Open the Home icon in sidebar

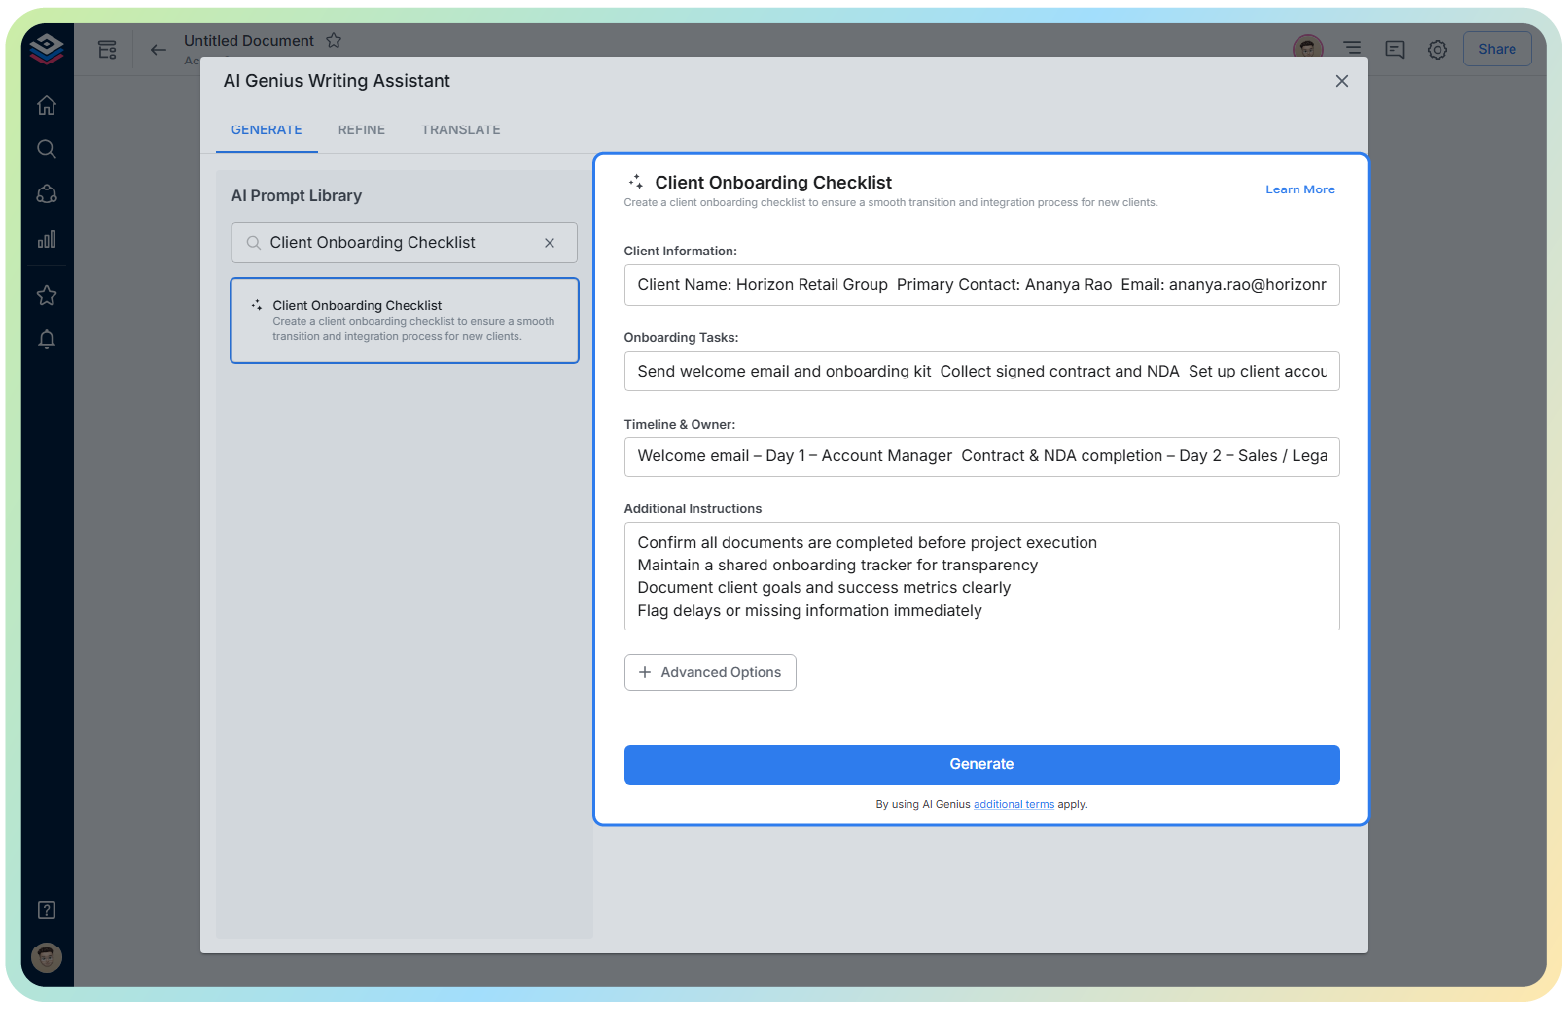click(46, 105)
